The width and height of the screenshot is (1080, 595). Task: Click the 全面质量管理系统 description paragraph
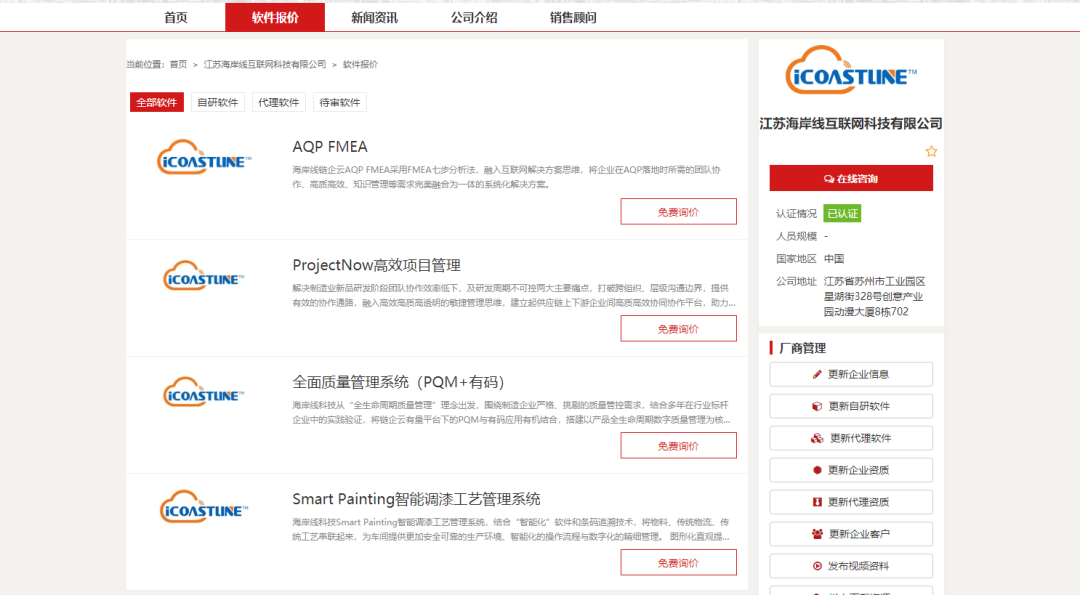511,413
